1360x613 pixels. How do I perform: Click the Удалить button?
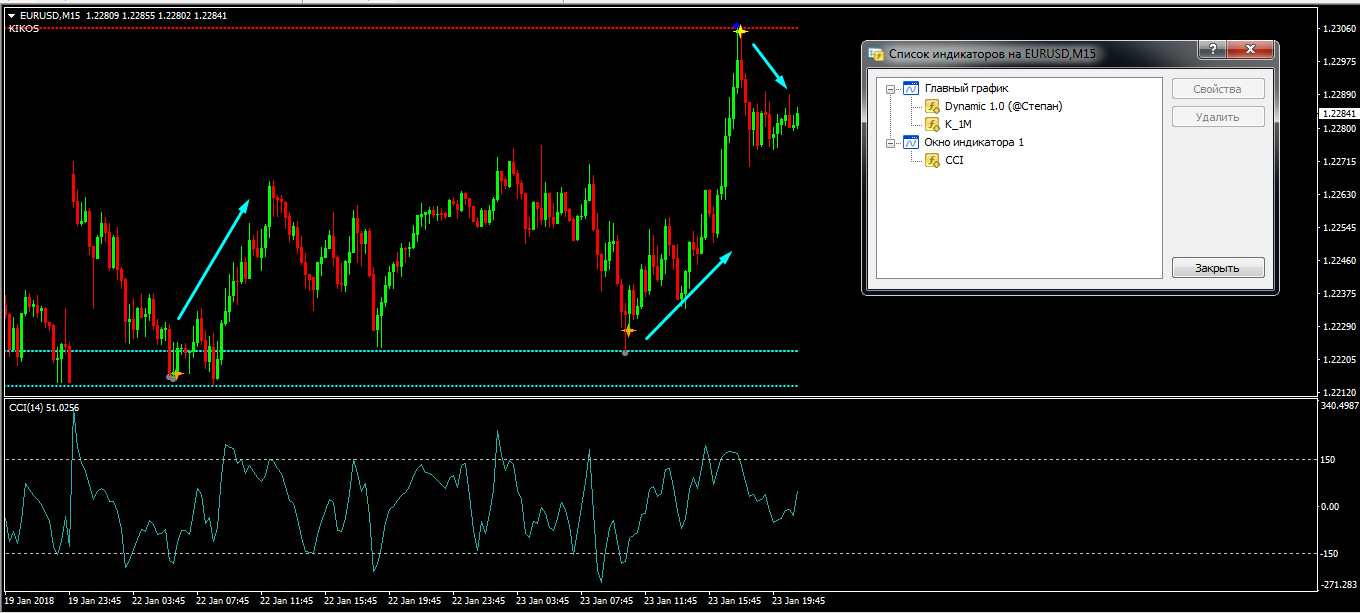pos(1217,117)
